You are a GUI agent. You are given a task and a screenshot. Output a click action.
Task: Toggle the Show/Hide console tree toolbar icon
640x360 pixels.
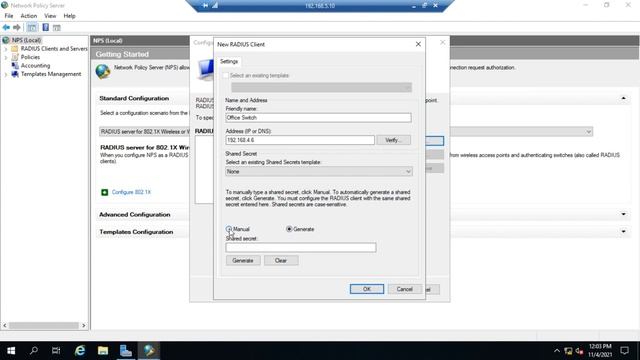point(32,27)
